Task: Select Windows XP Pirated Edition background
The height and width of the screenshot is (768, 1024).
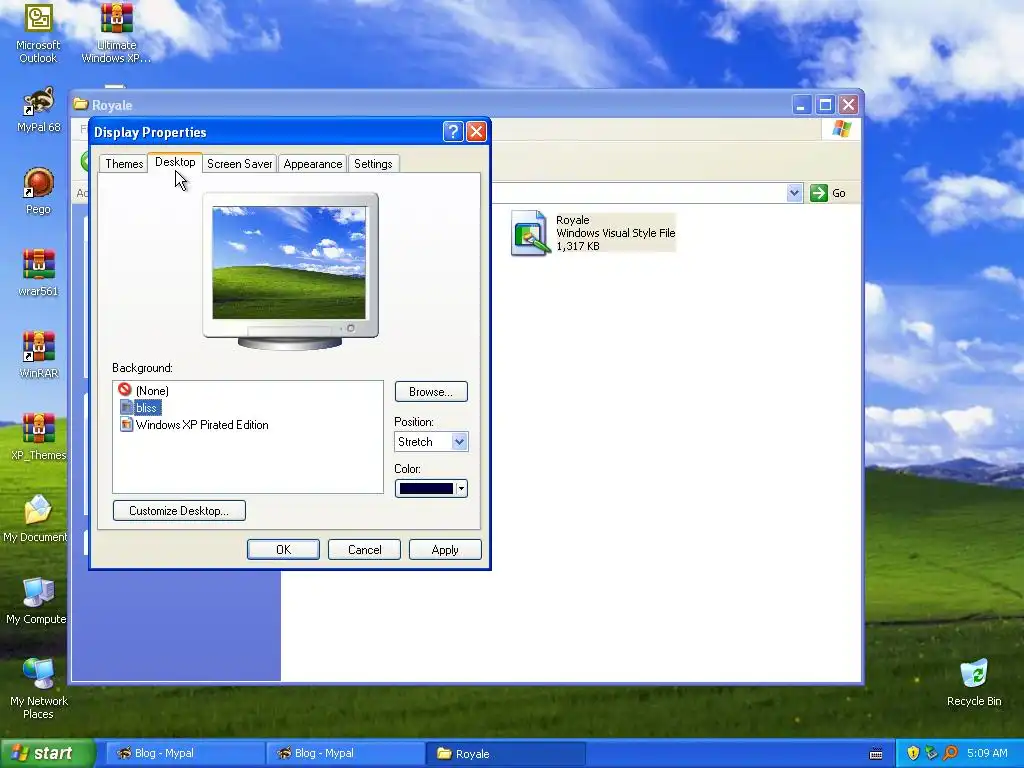Action: 194,424
